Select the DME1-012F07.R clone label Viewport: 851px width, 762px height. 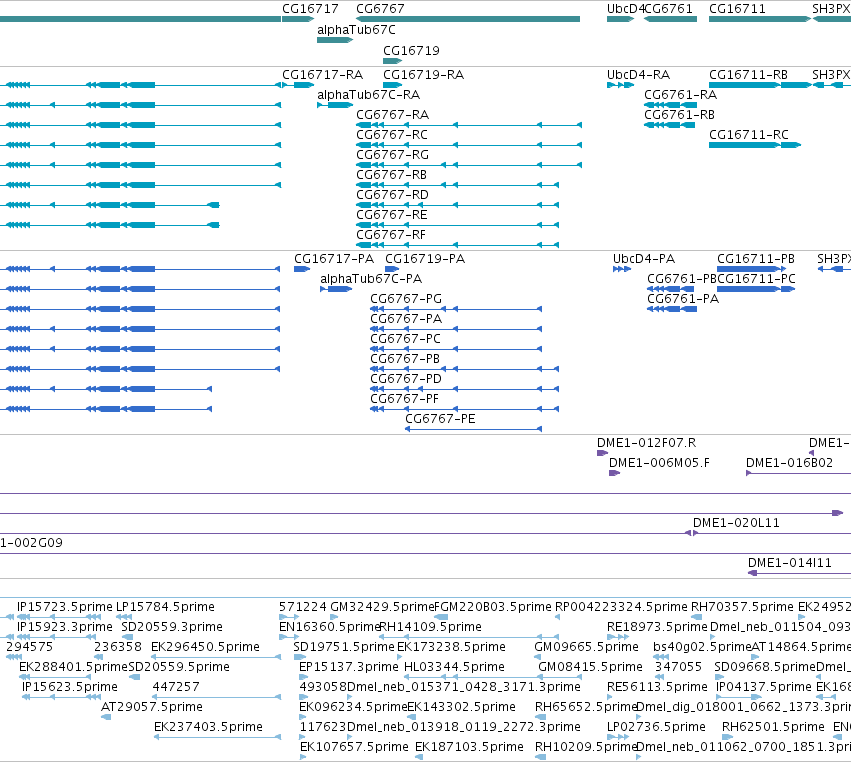coord(646,442)
